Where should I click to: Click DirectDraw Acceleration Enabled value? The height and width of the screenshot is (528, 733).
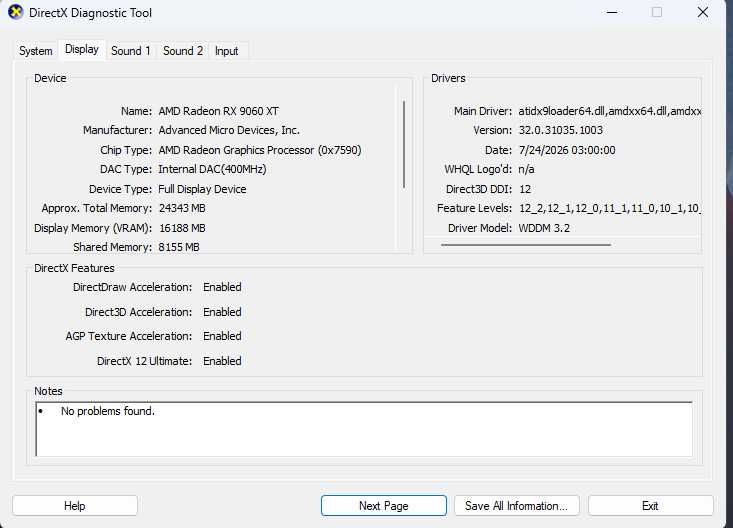coord(222,287)
